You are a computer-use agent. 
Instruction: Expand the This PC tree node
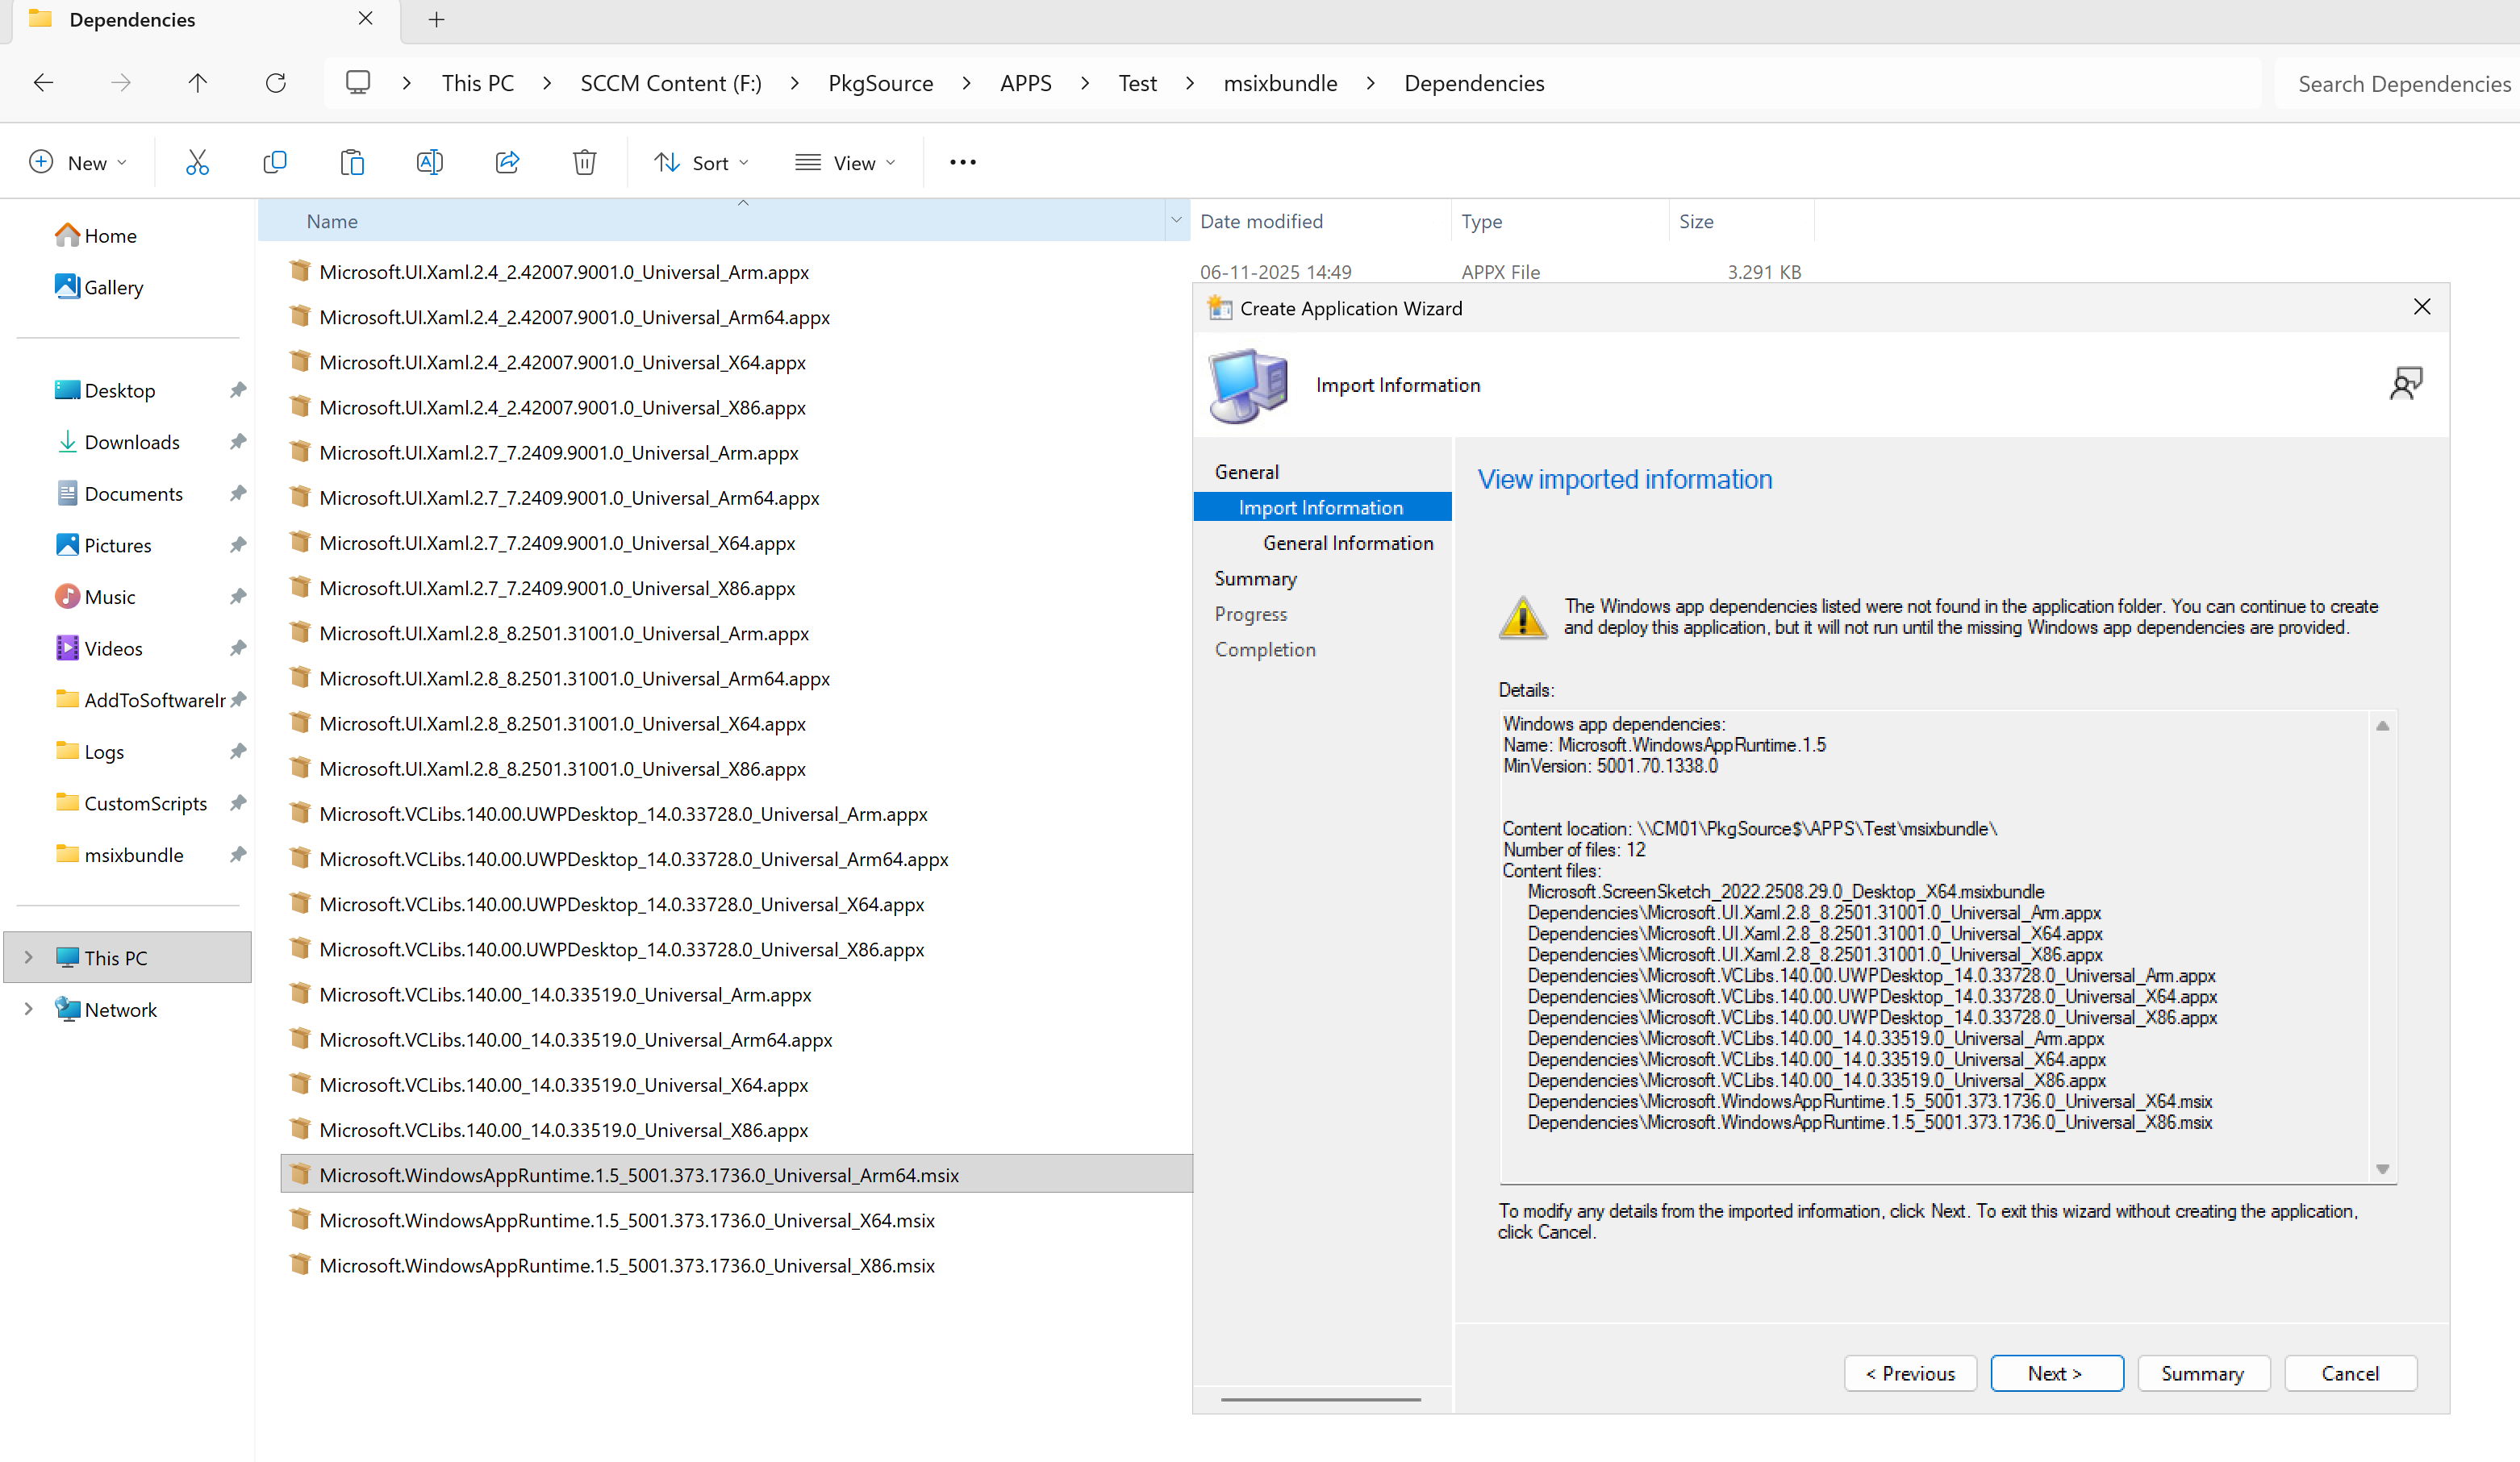tap(28, 957)
